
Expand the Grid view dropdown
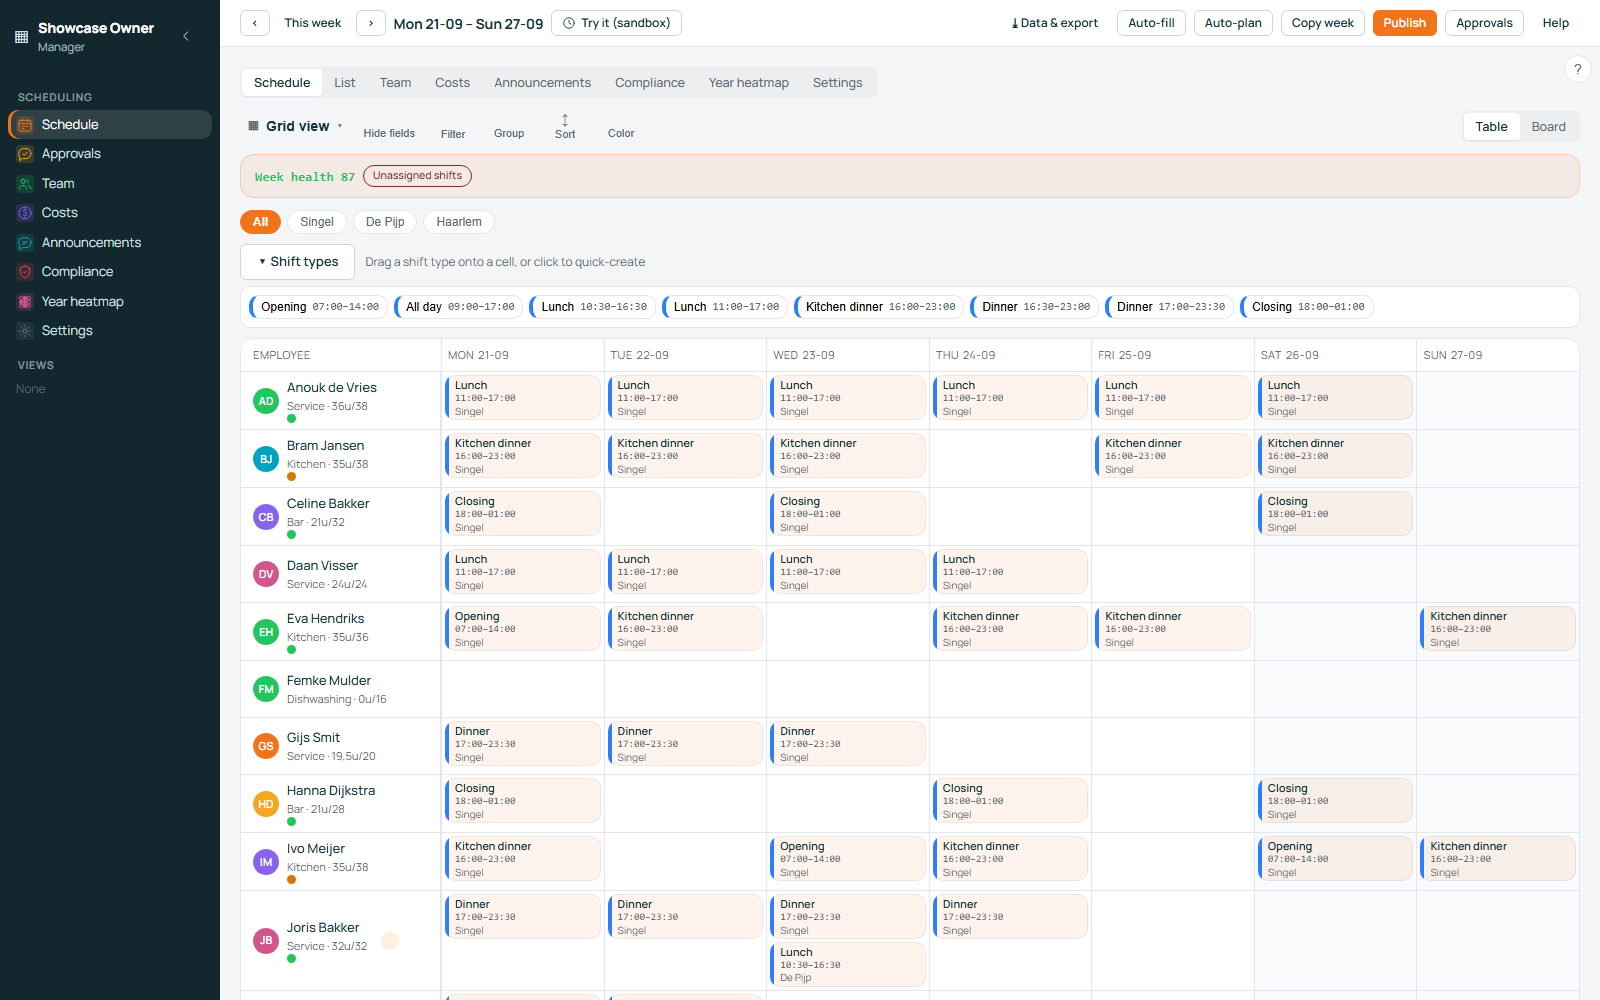296,126
